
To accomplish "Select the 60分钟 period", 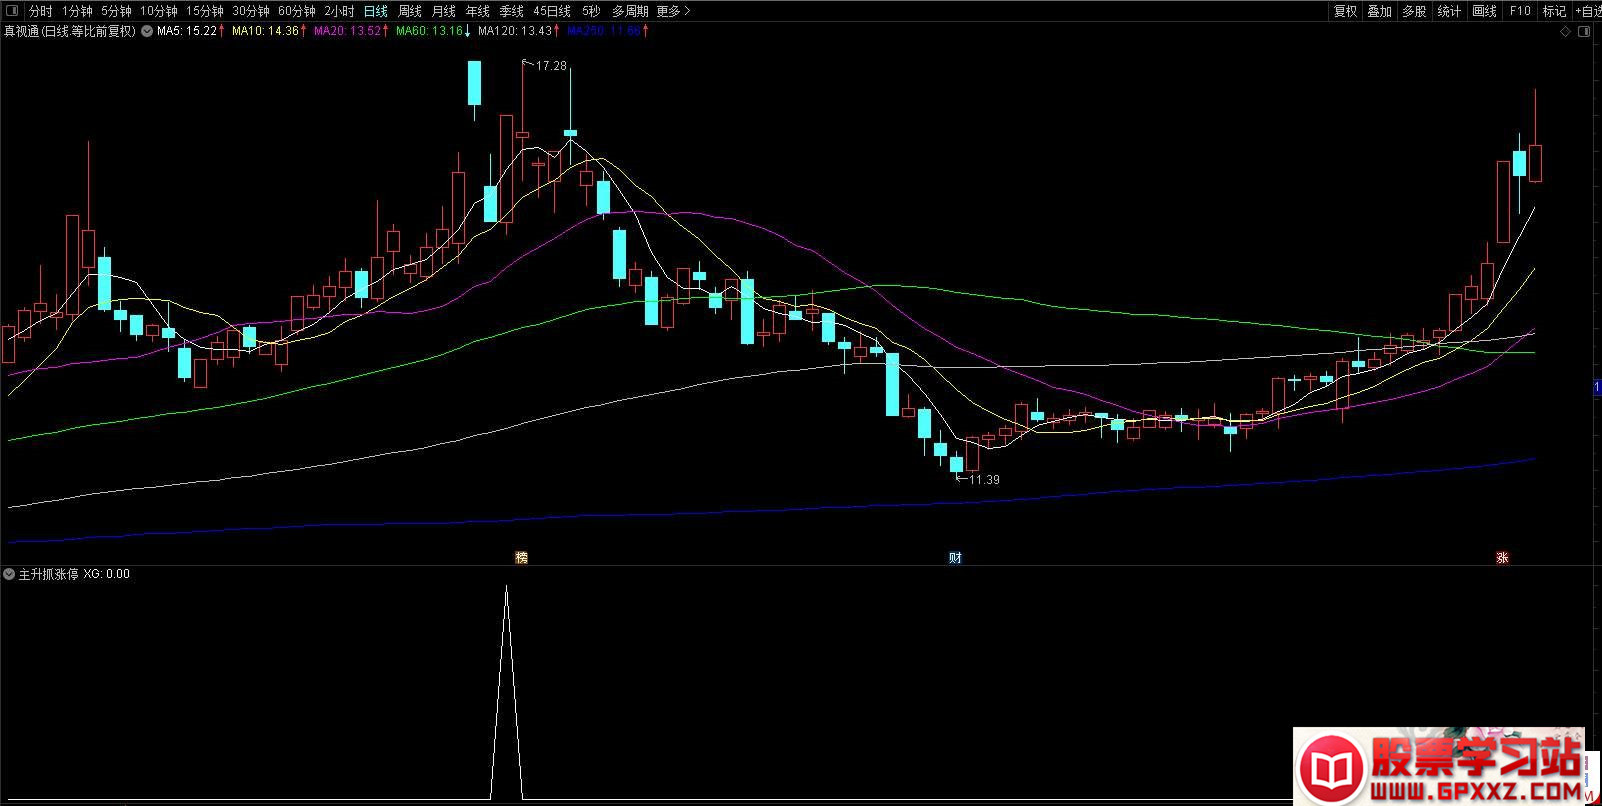I will pyautogui.click(x=297, y=11).
